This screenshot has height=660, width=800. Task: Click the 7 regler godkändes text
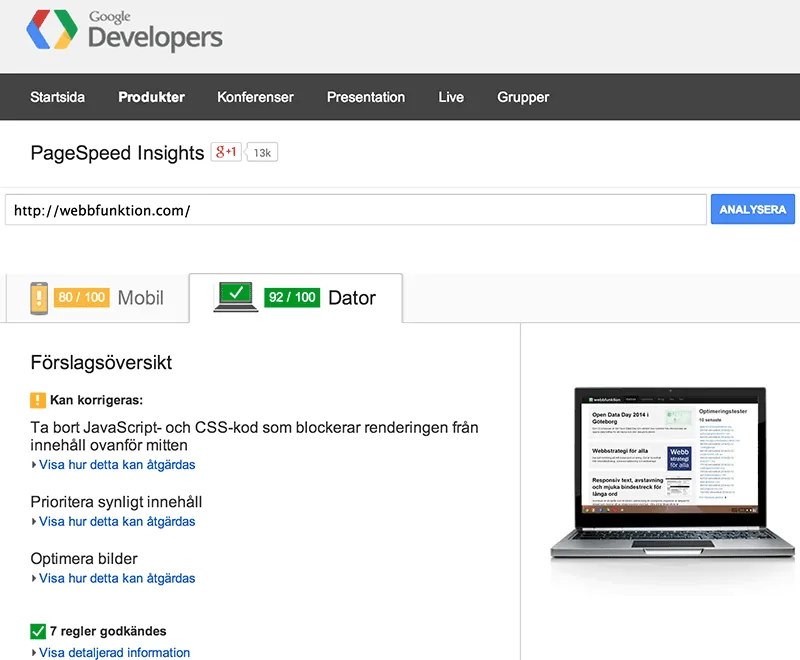click(x=108, y=631)
